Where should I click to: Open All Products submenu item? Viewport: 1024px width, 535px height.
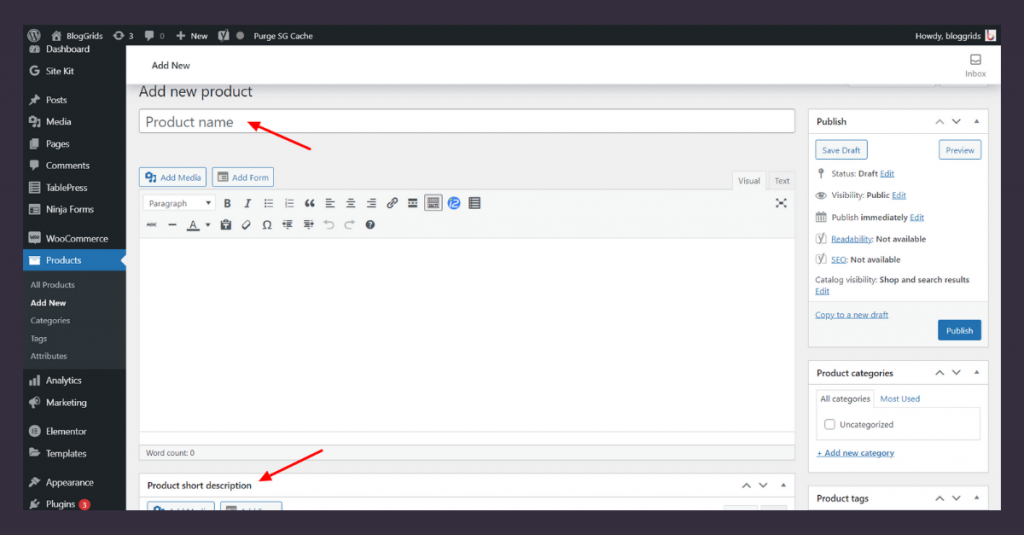(x=52, y=285)
